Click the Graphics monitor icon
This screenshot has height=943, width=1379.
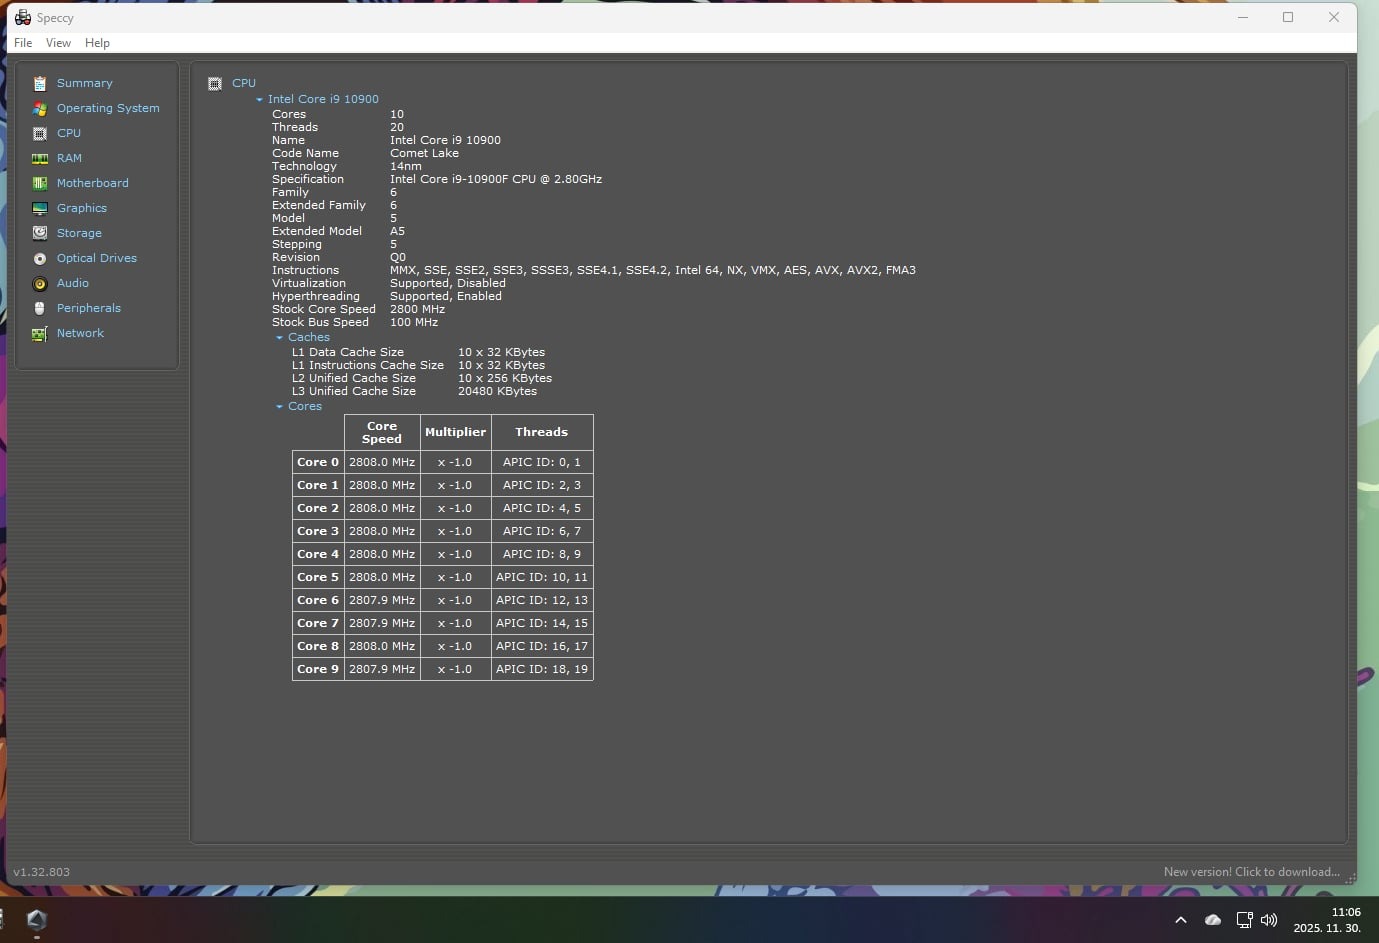[40, 208]
